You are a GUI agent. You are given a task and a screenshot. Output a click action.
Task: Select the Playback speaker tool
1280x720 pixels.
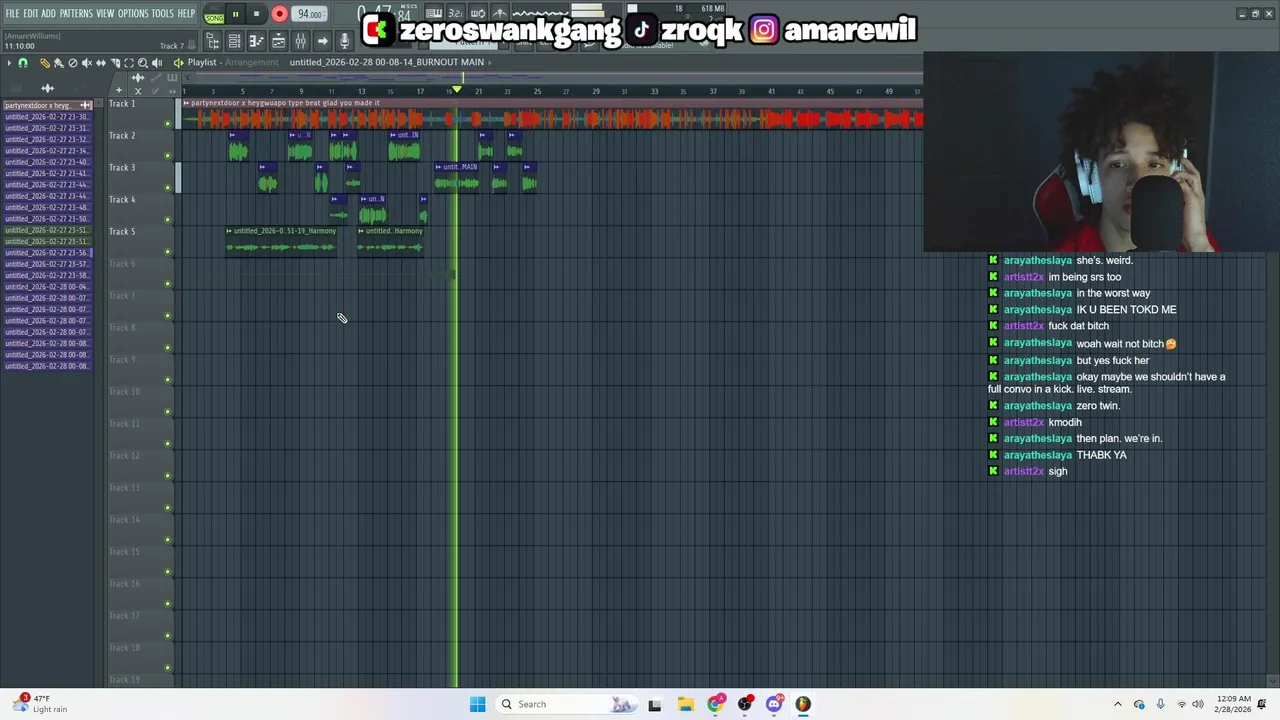[x=157, y=63]
